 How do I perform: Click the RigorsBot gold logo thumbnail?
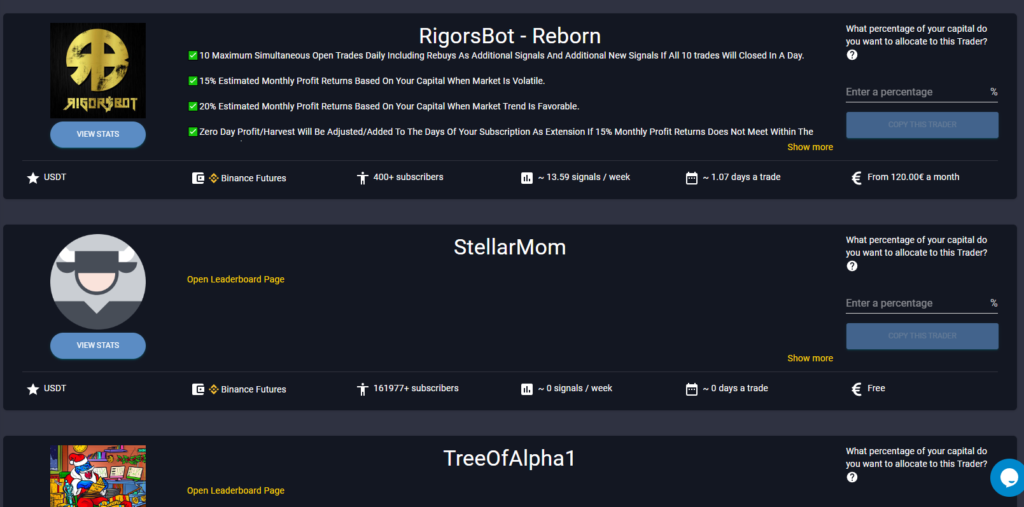98,70
